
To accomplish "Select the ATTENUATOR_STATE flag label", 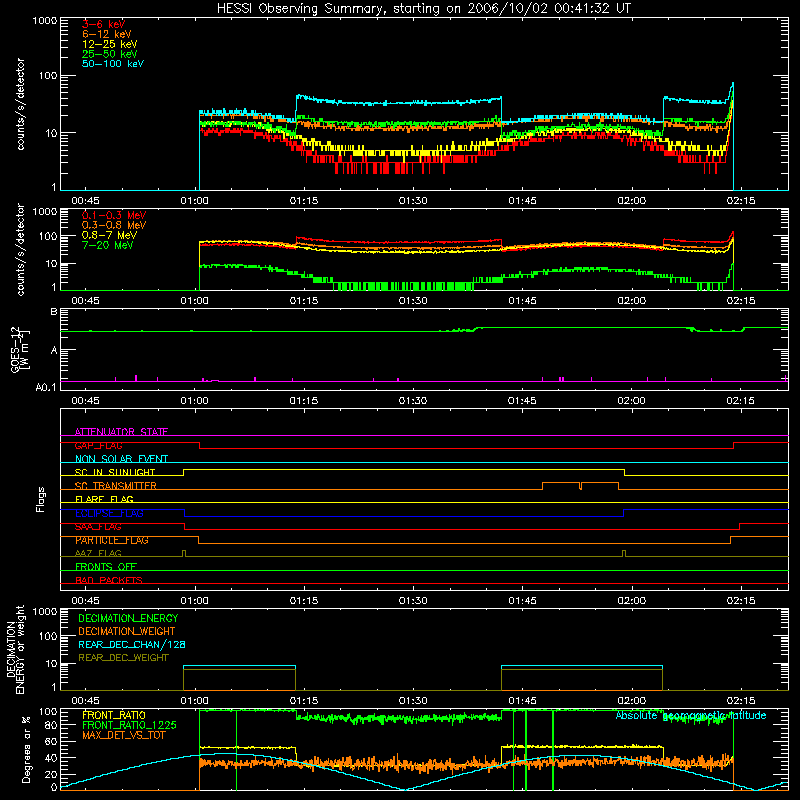I will [121, 432].
